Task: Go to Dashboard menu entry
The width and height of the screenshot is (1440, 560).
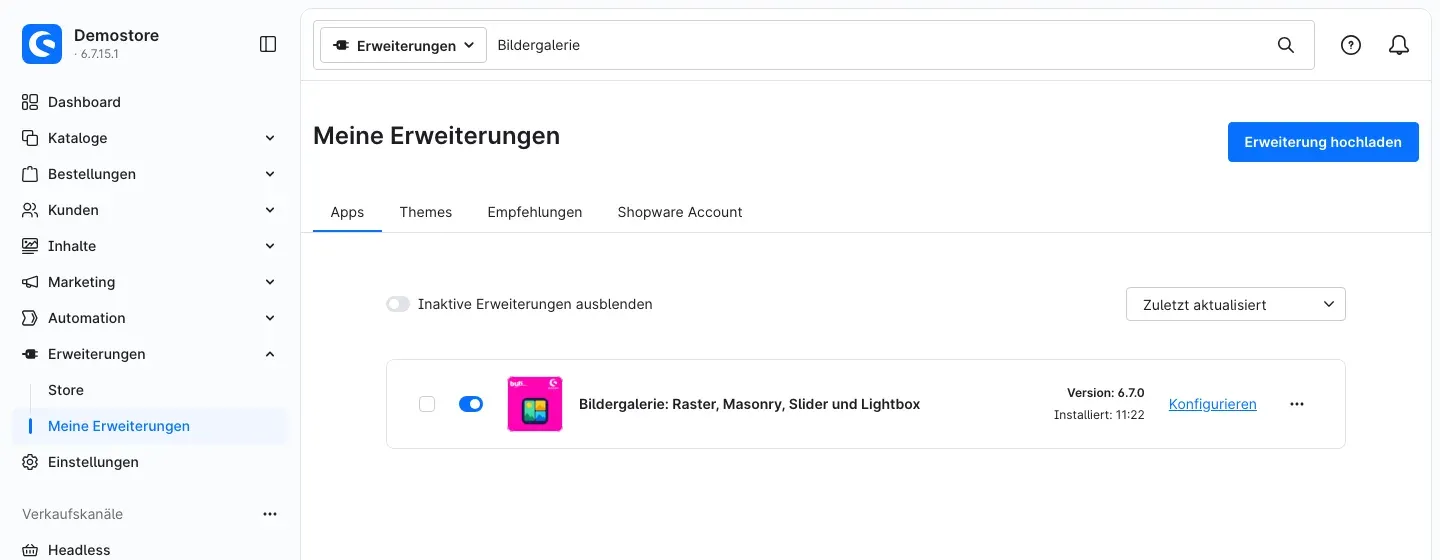Action: tap(84, 102)
